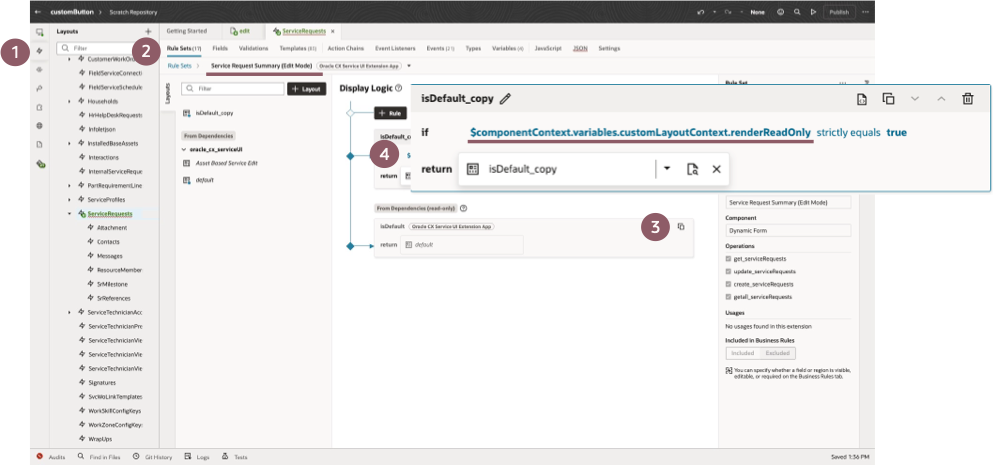Delete isDefault_copy rule with trash icon

(968, 99)
